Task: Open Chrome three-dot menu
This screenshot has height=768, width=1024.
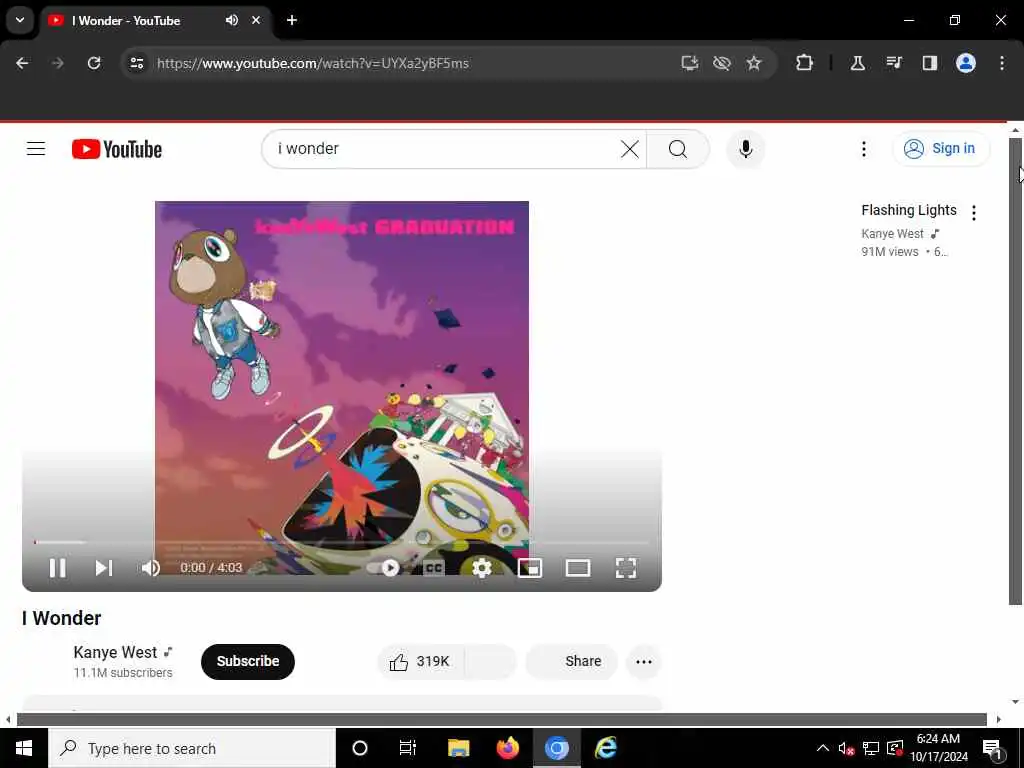Action: [x=1001, y=63]
